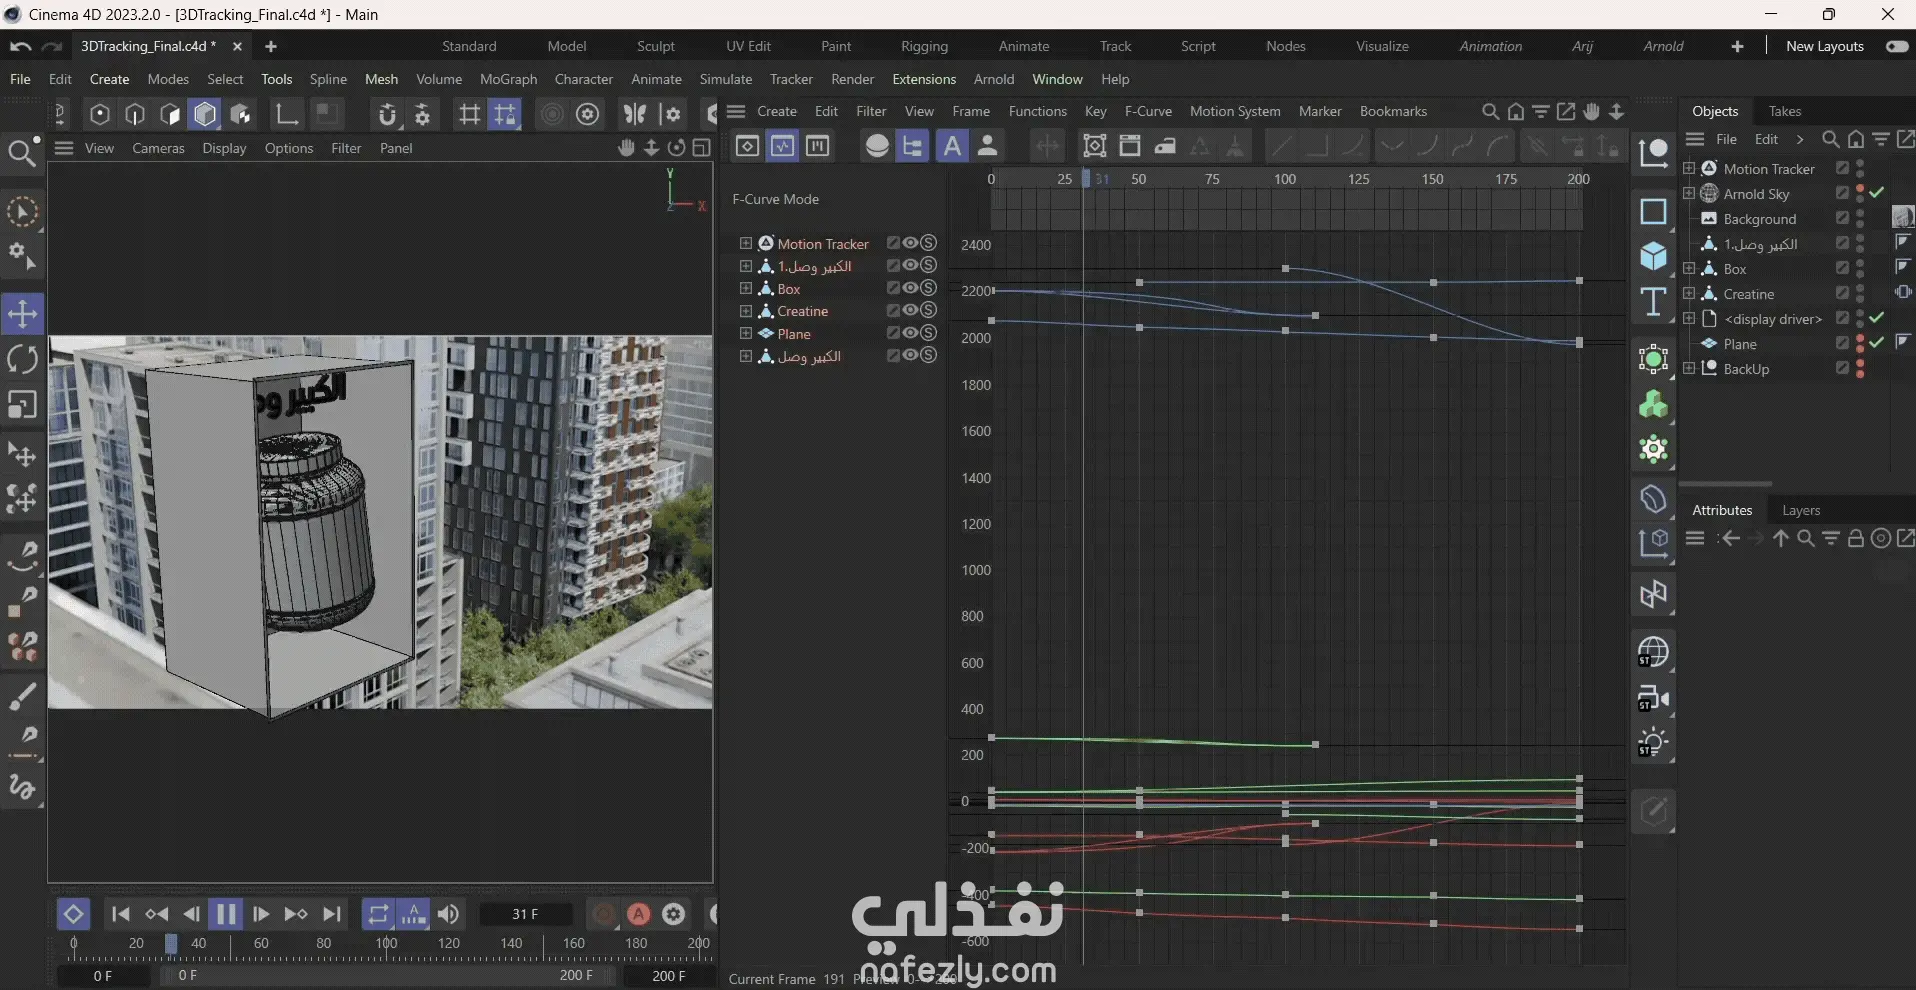Image resolution: width=1916 pixels, height=990 pixels.
Task: Switch to the Layers tab
Action: pyautogui.click(x=1801, y=510)
